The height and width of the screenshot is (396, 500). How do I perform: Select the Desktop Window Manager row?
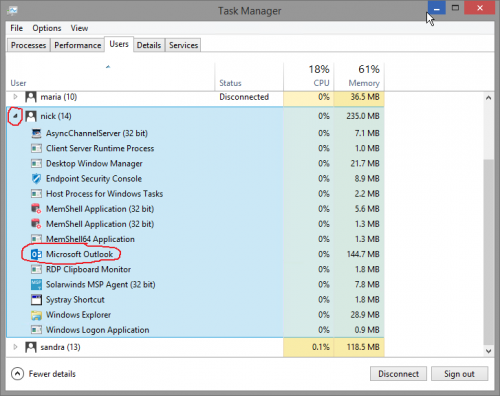(195, 164)
